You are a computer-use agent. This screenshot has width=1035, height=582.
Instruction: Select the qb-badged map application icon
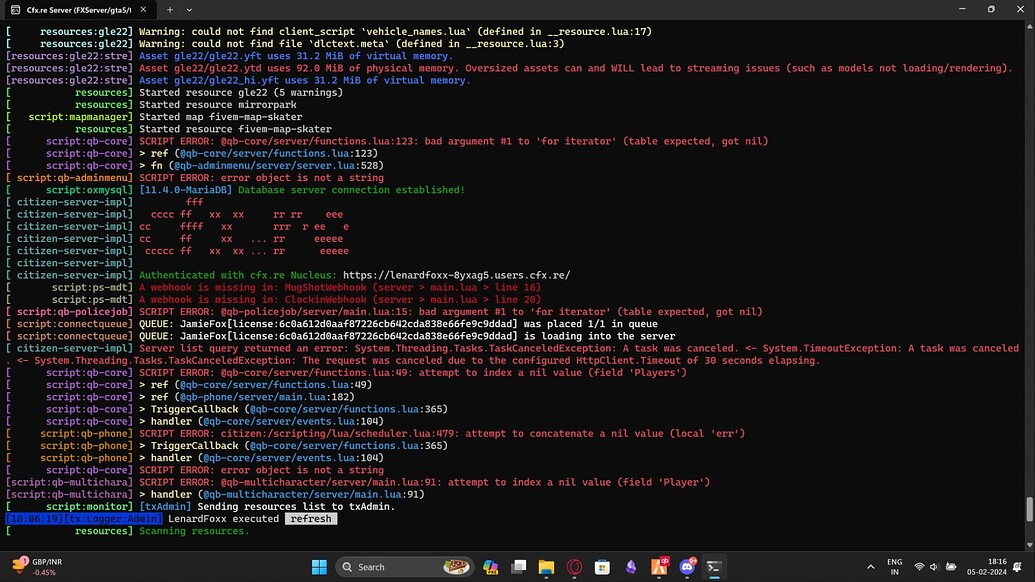[x=659, y=567]
